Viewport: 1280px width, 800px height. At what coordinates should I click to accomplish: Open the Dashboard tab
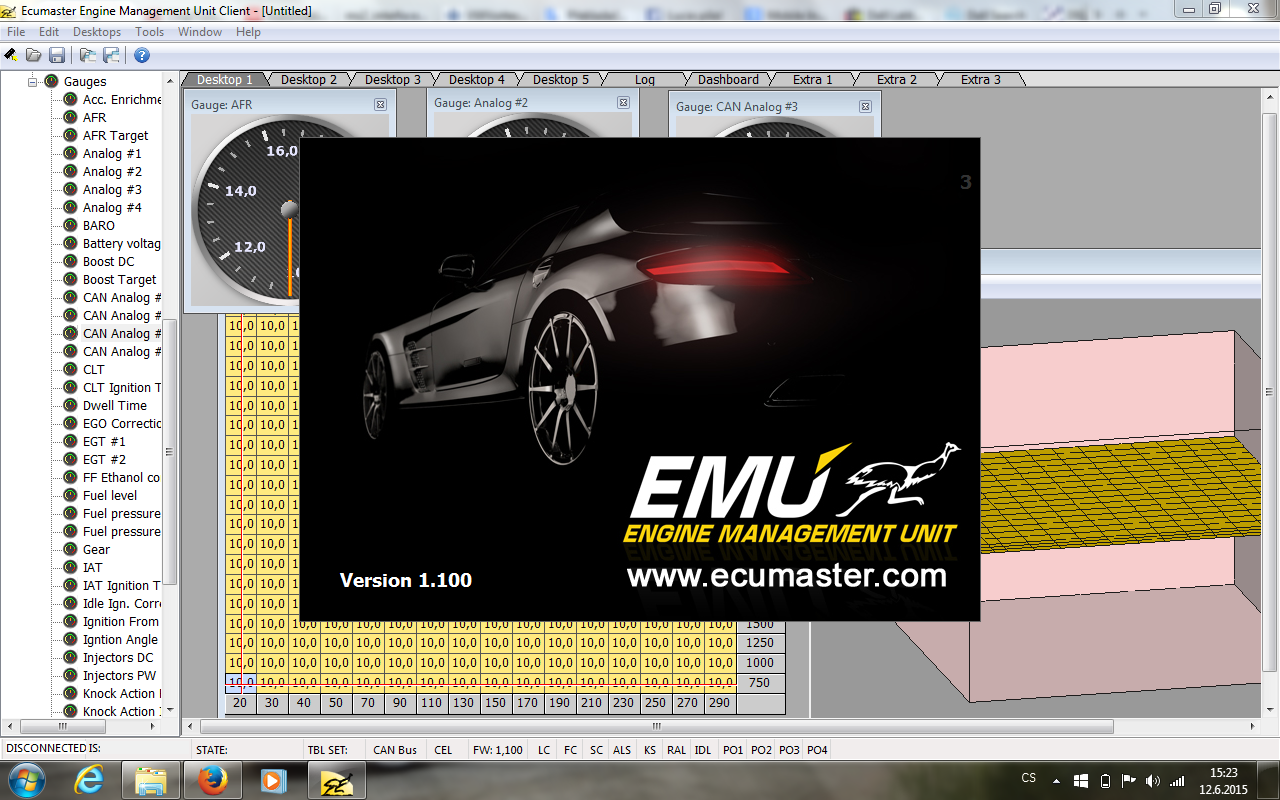pos(728,80)
